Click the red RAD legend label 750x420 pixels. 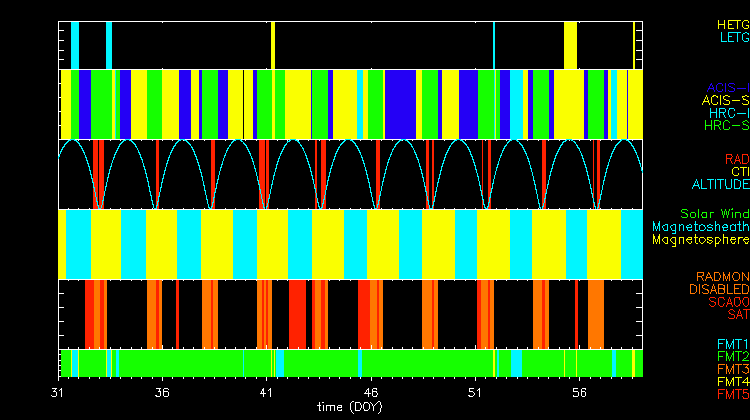pos(736,159)
